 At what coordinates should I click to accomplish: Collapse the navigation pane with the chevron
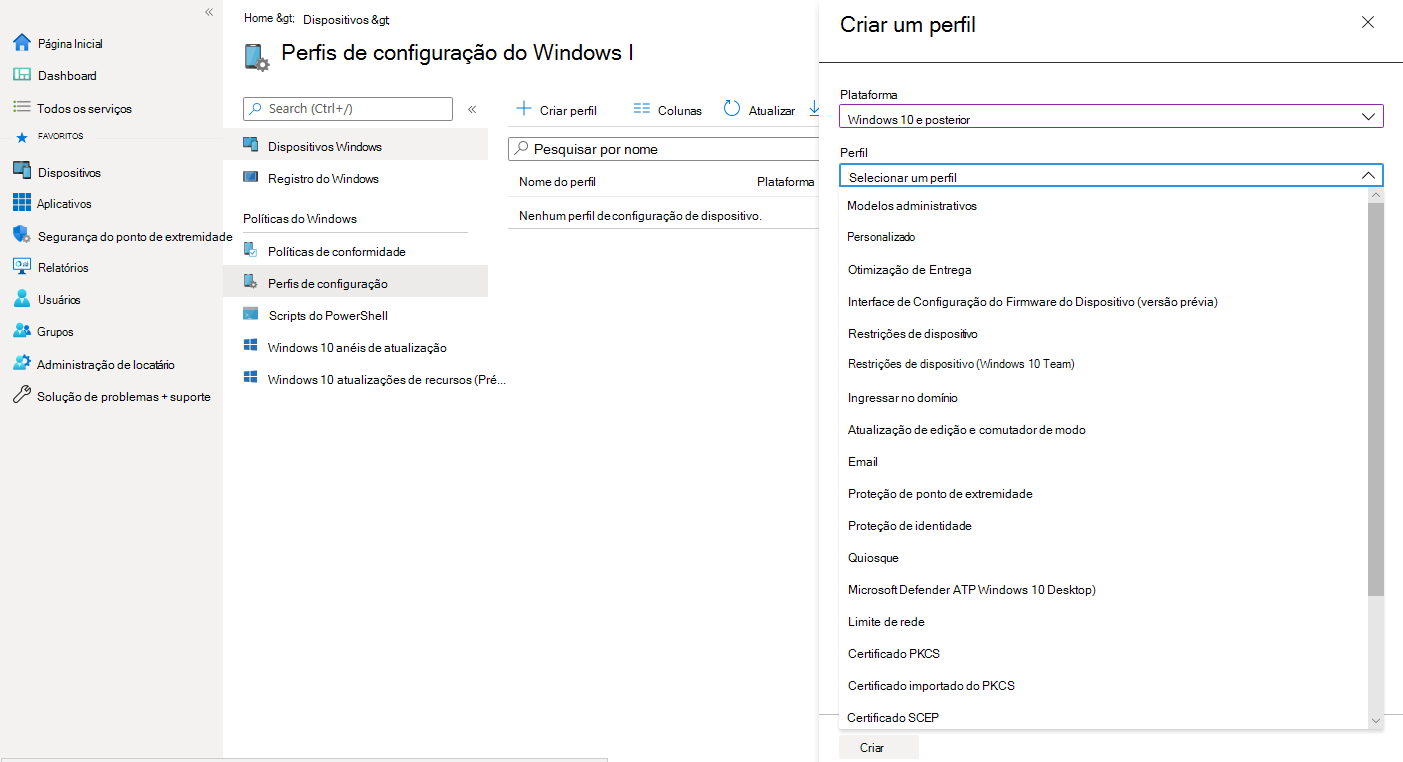point(209,12)
